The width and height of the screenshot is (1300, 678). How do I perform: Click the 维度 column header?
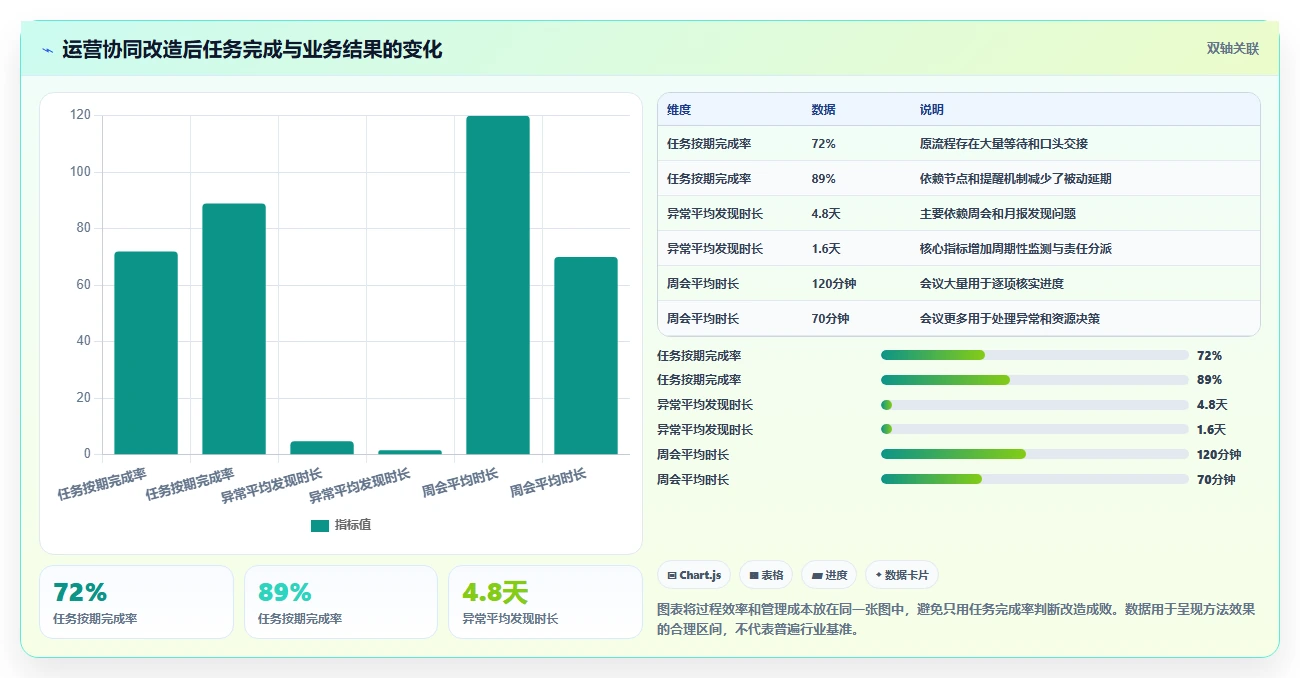(679, 110)
